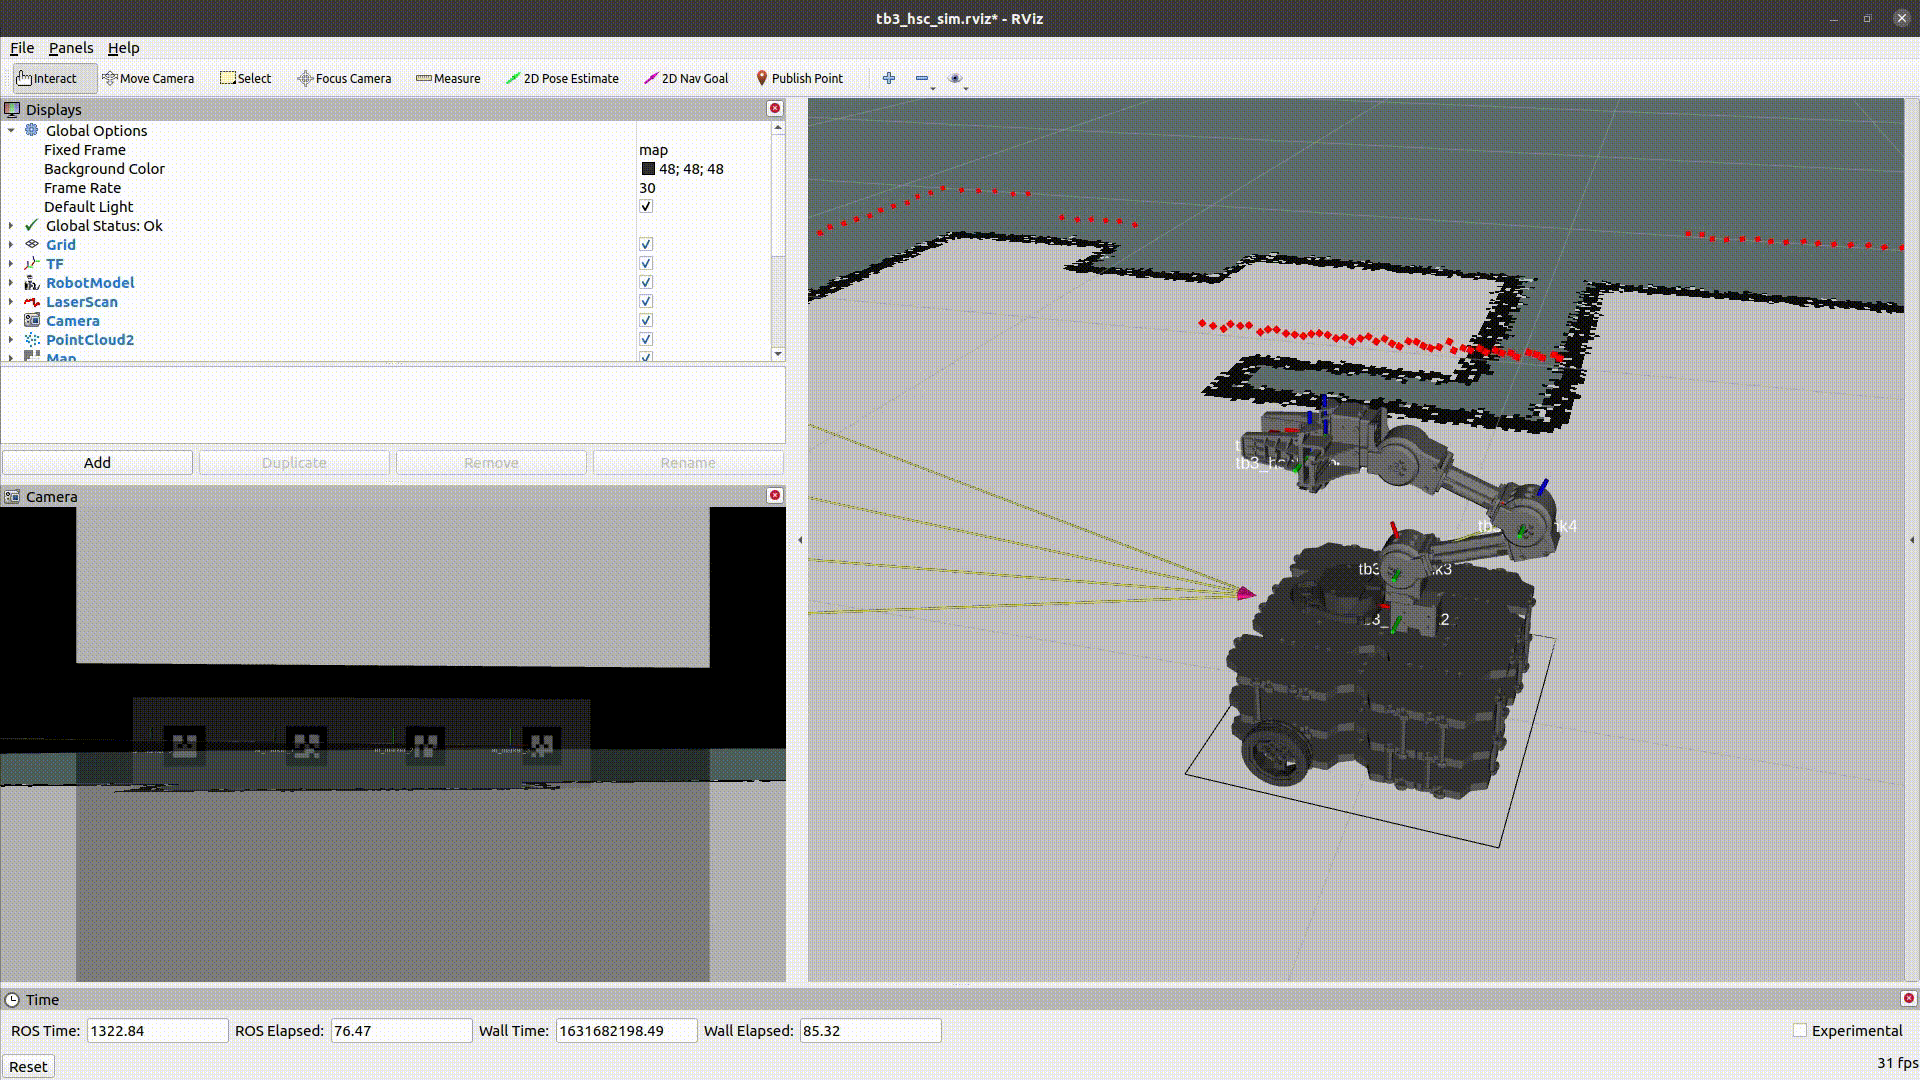Viewport: 1920px width, 1080px height.
Task: Uncheck the LaserScan display checkbox
Action: (646, 302)
